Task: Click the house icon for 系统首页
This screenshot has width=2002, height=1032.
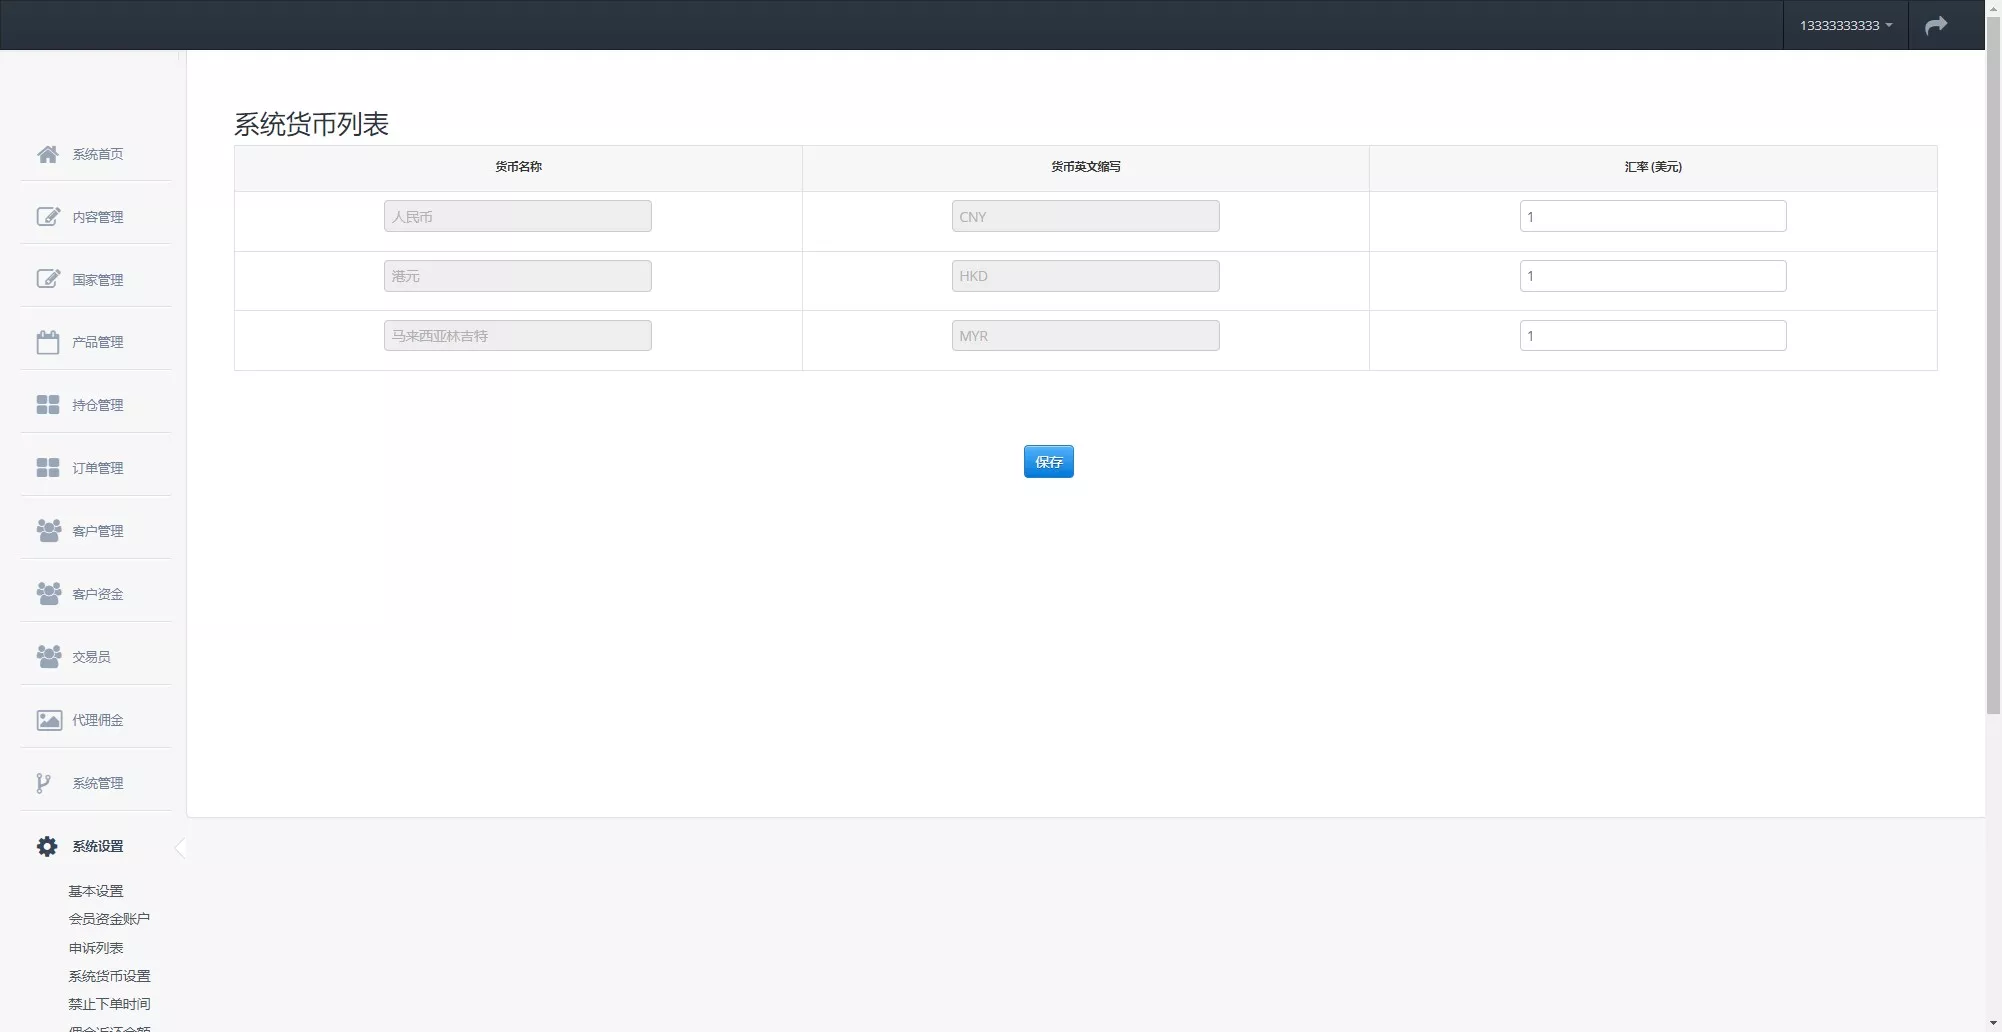Action: click(x=47, y=154)
